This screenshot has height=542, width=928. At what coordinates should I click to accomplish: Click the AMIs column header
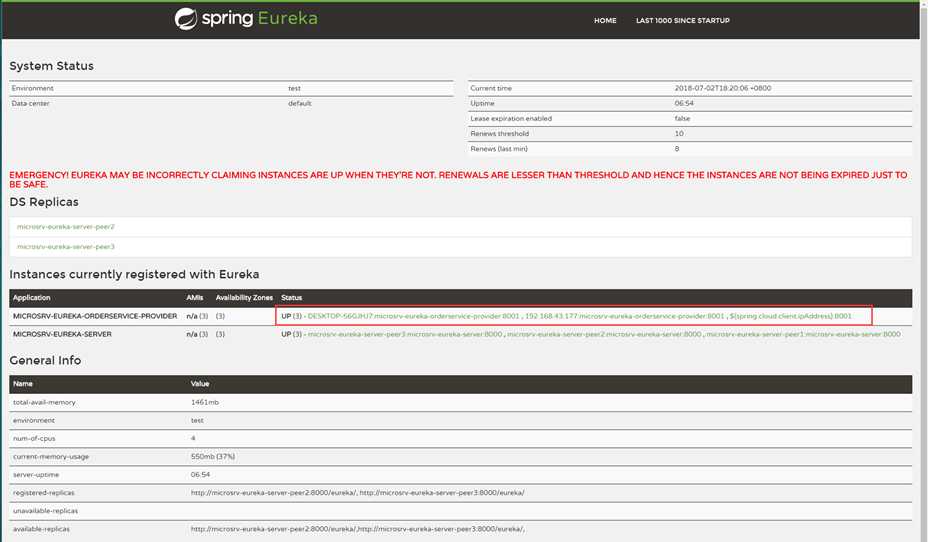[x=194, y=298]
